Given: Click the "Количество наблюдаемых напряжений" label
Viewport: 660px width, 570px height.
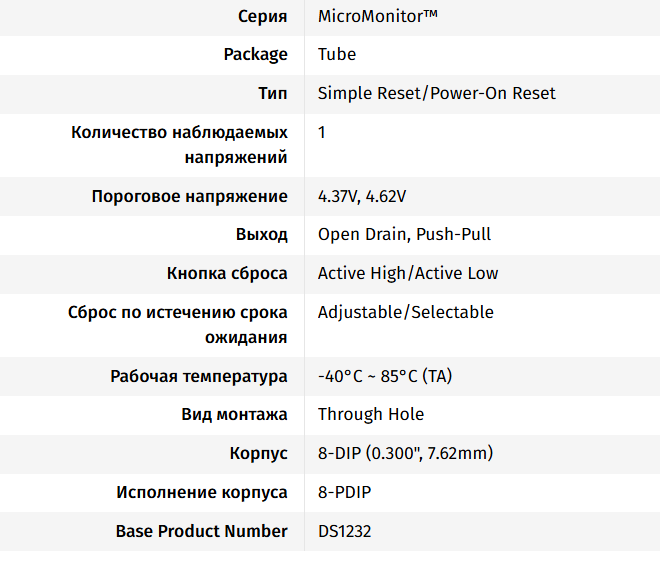Looking at the screenshot, I should (x=180, y=144).
